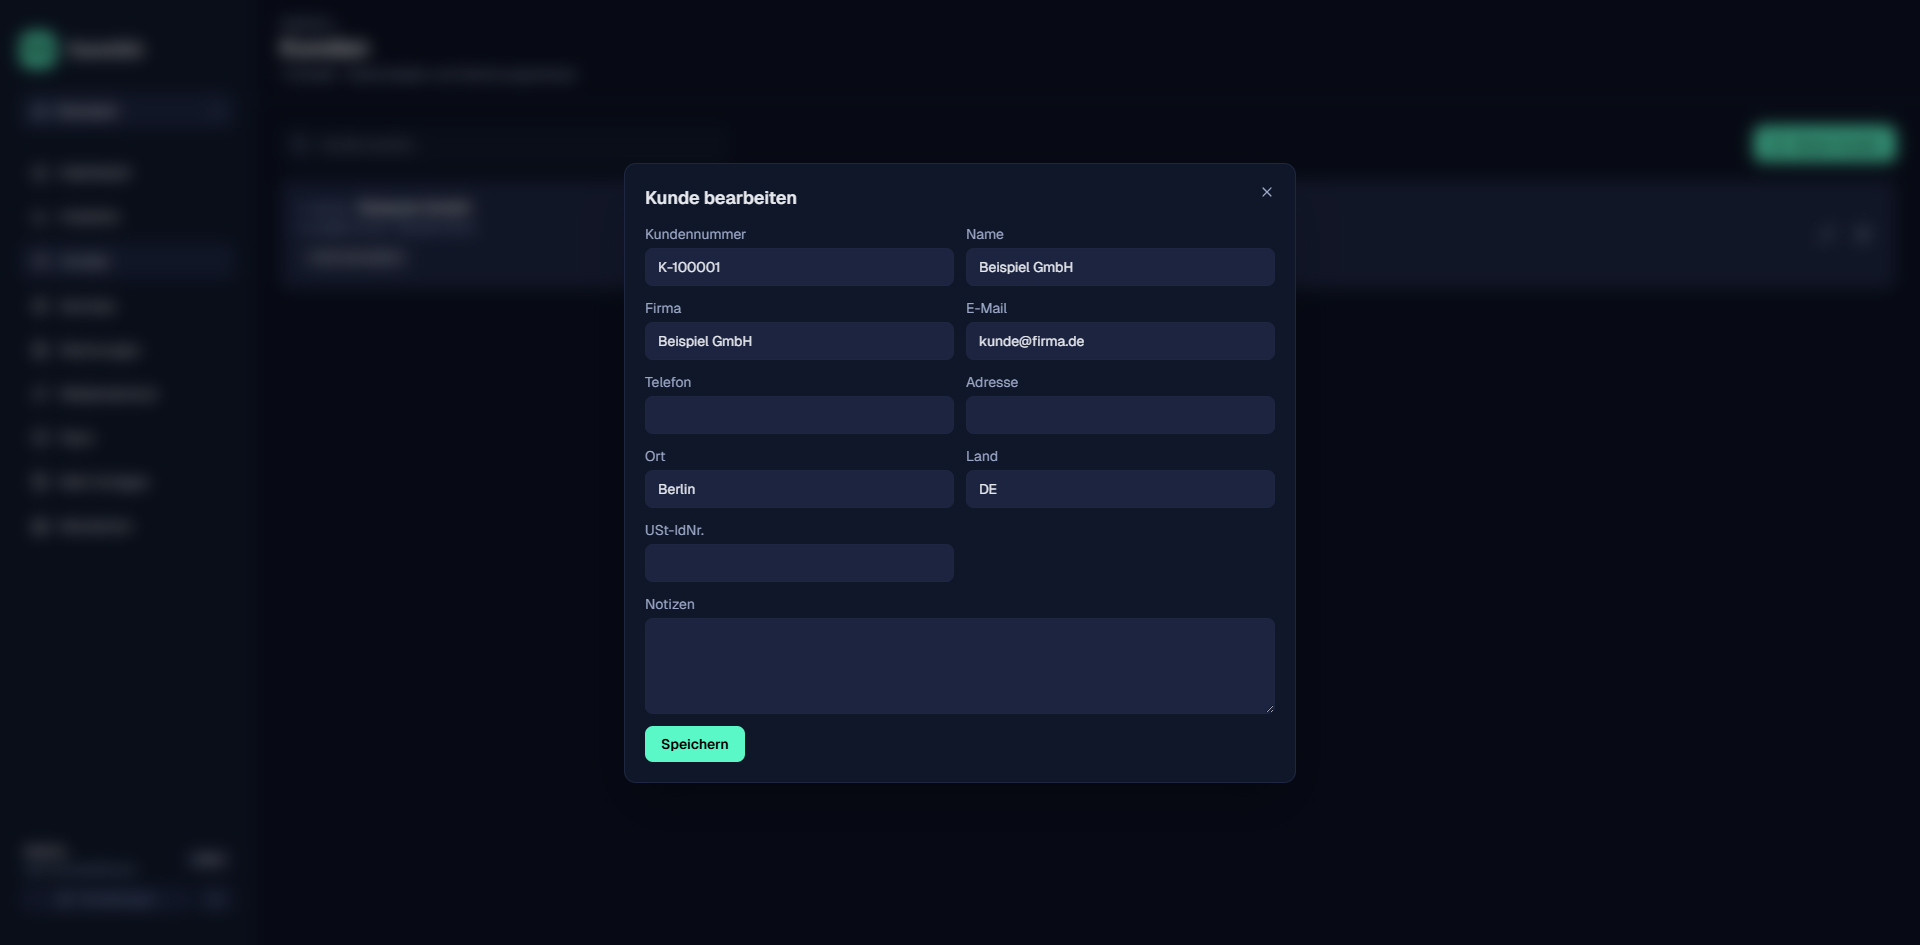This screenshot has width=1920, height=945.
Task: Select the Land field showing DE
Action: 1119,489
